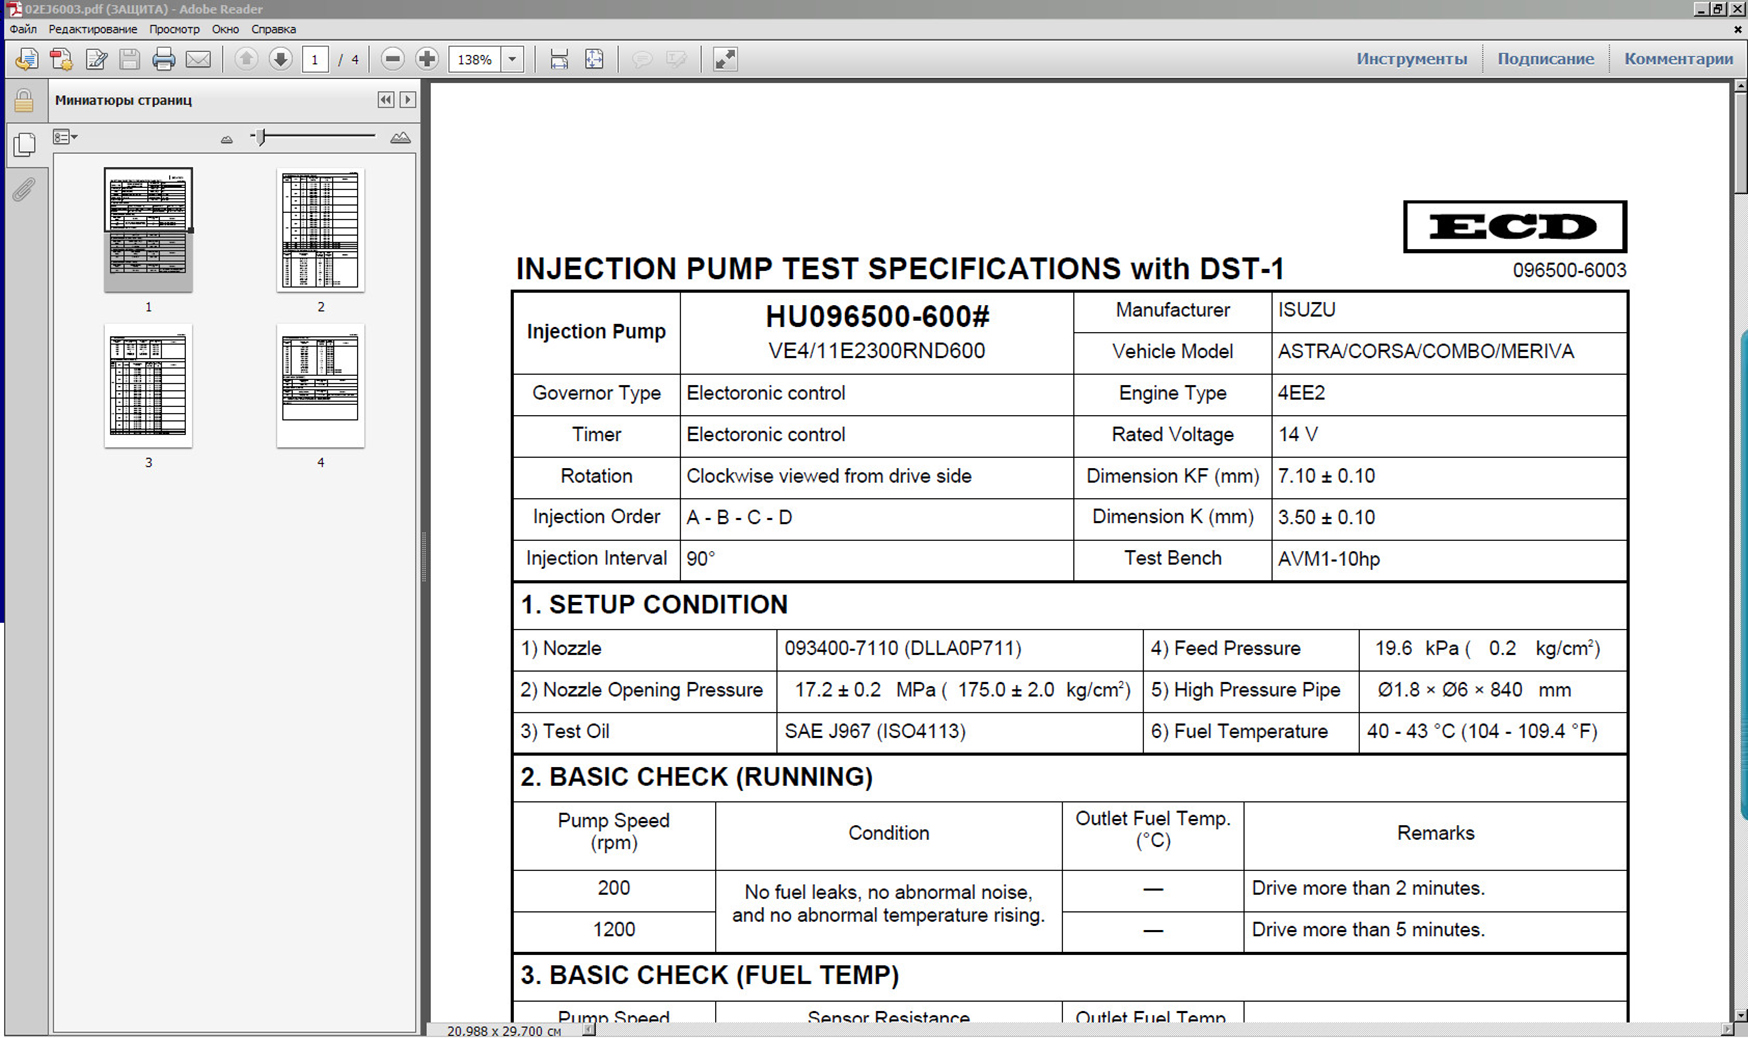Zoom out using the minus button
This screenshot has height=1038, width=1748.
coord(393,60)
